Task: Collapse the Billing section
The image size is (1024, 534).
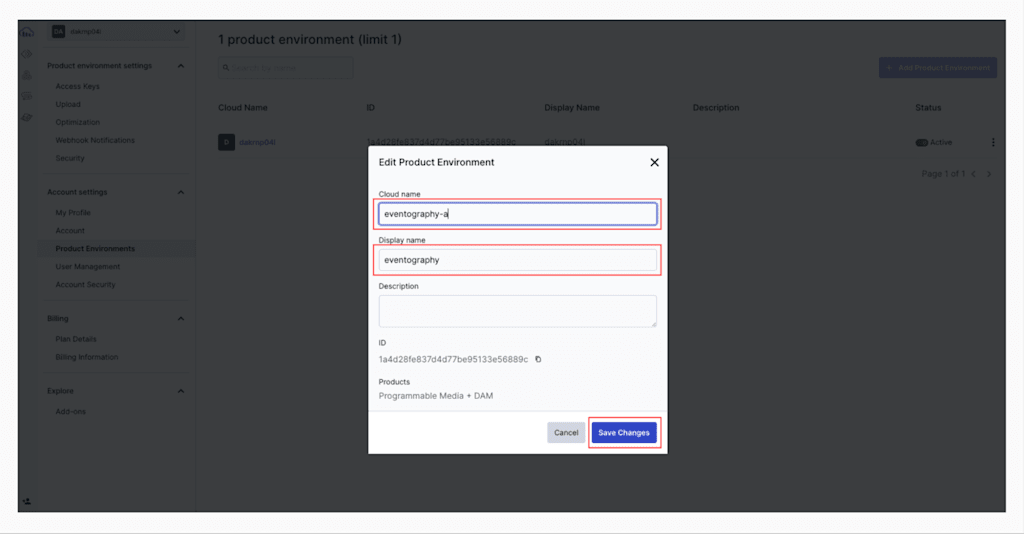Action: pyautogui.click(x=180, y=319)
